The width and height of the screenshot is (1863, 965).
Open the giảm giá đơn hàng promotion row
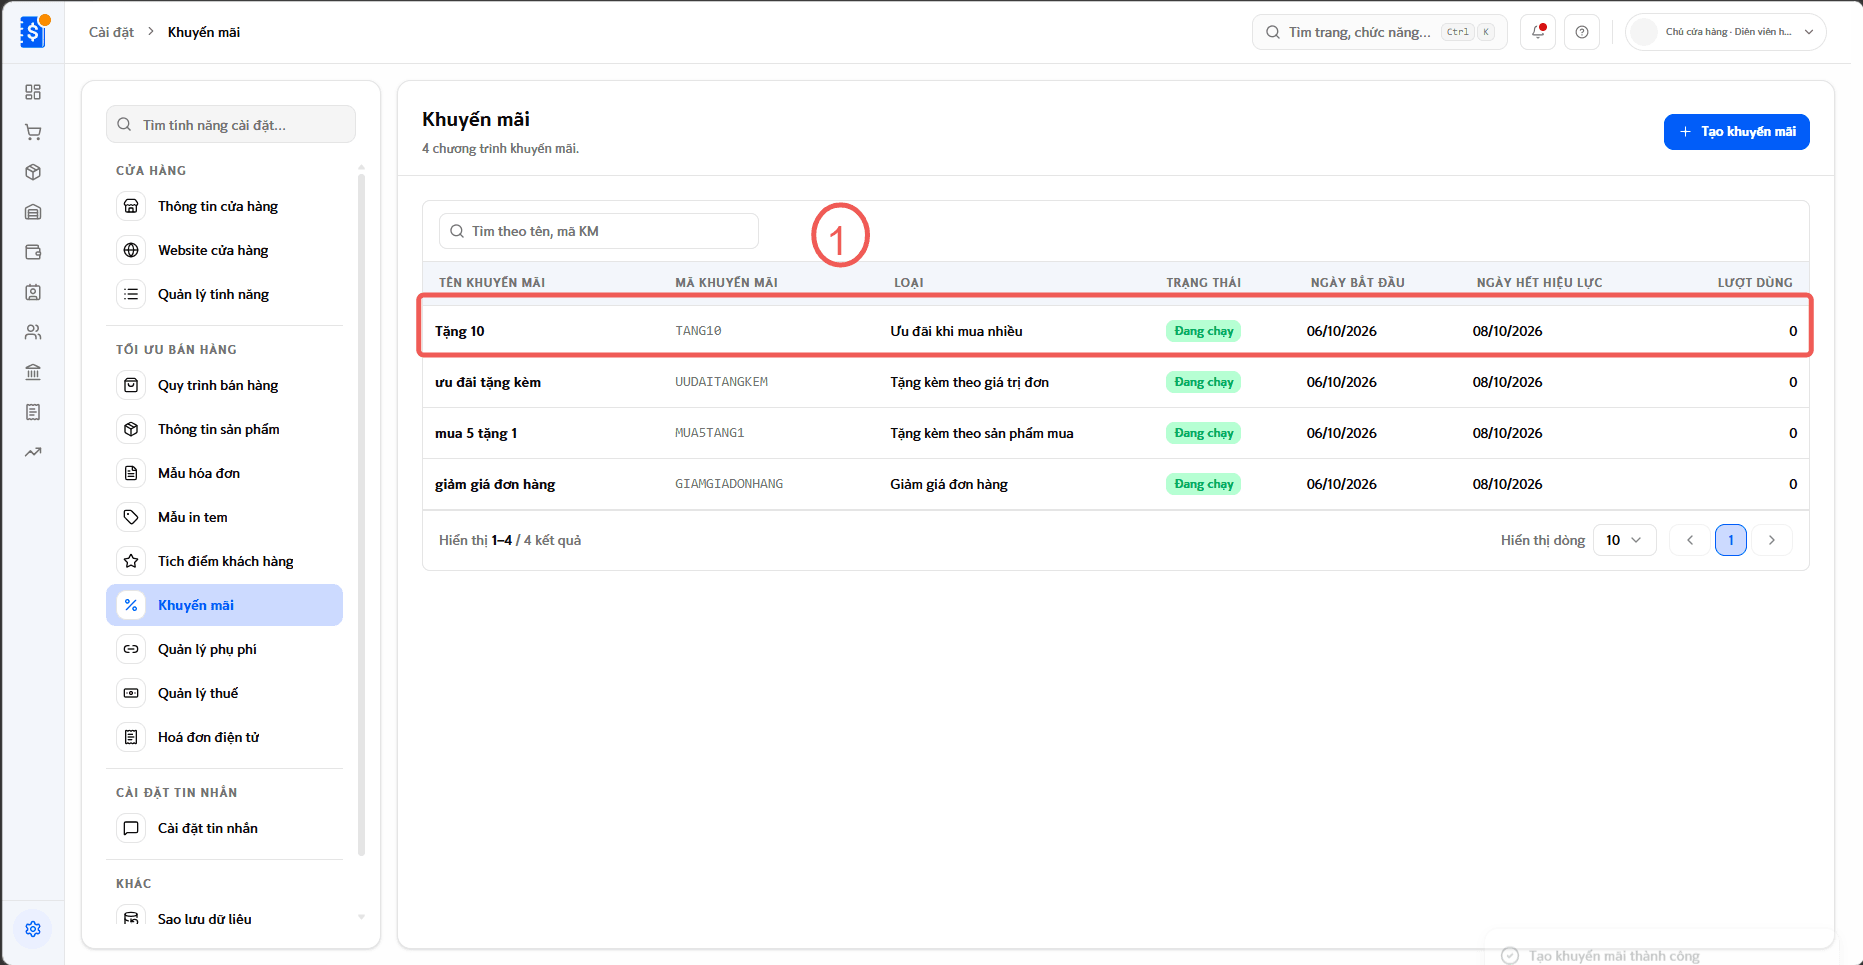coord(1115,484)
